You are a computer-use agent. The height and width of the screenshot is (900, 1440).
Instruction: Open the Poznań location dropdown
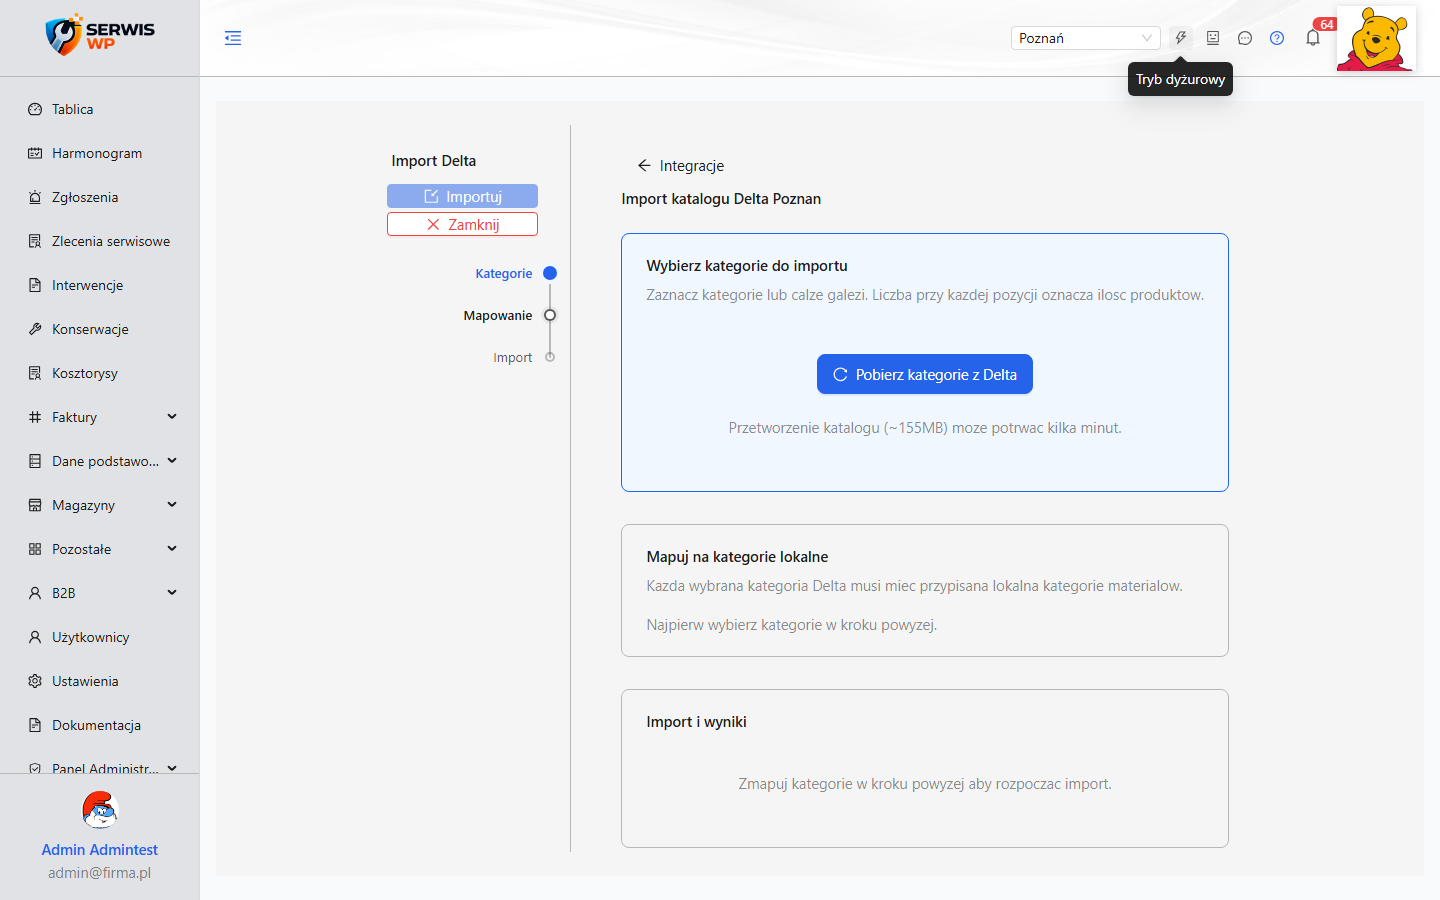pyautogui.click(x=1085, y=38)
